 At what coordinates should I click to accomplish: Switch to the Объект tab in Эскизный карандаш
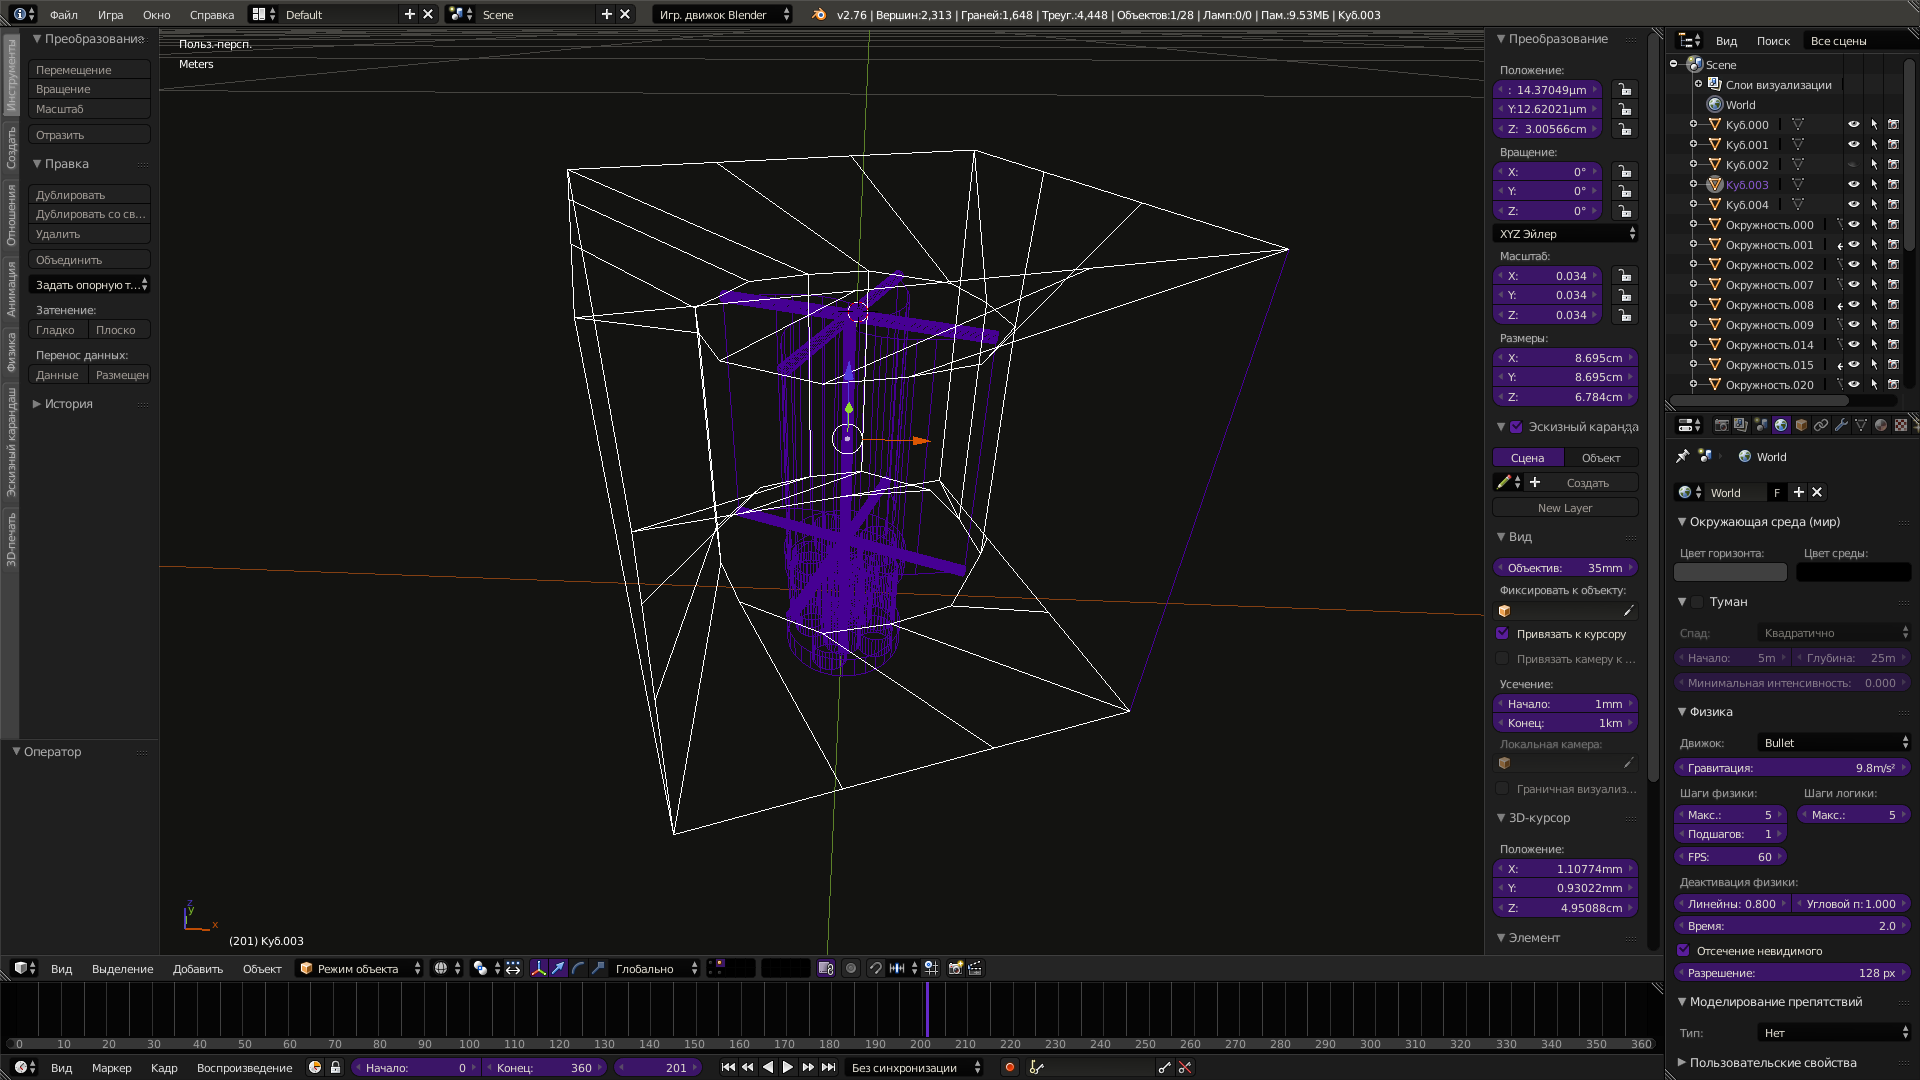(1602, 457)
